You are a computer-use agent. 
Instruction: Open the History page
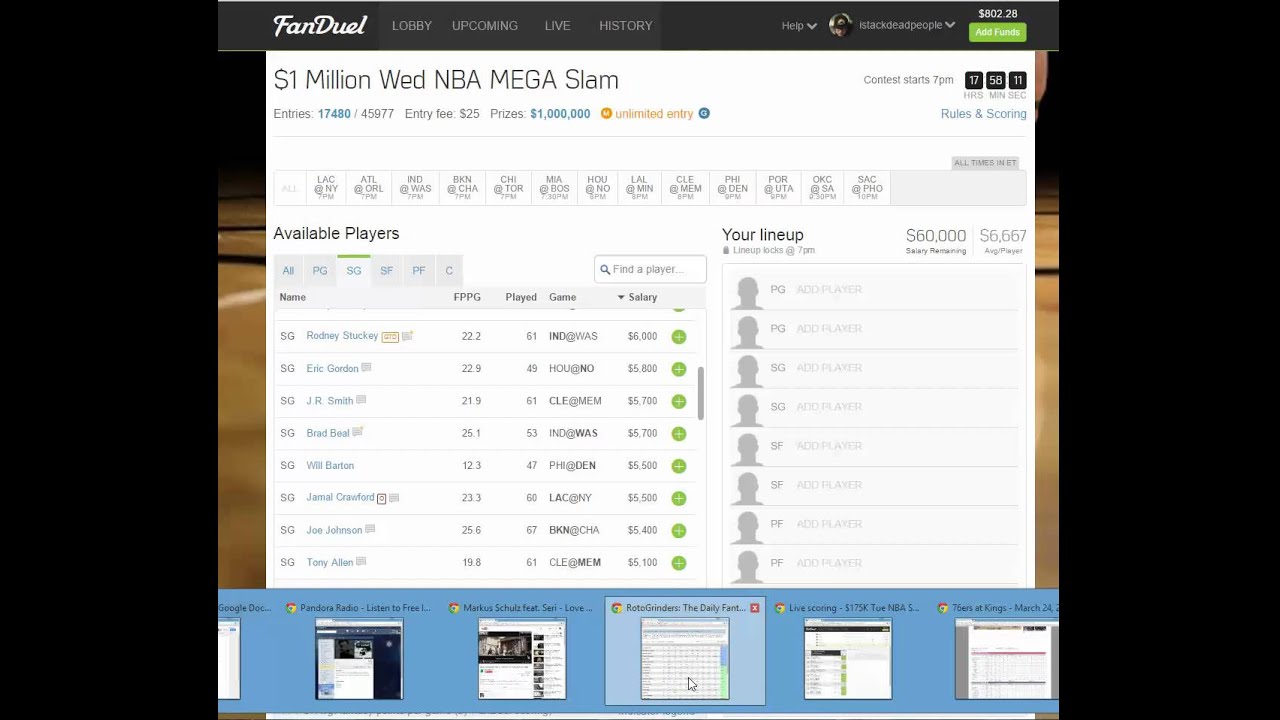tap(626, 26)
